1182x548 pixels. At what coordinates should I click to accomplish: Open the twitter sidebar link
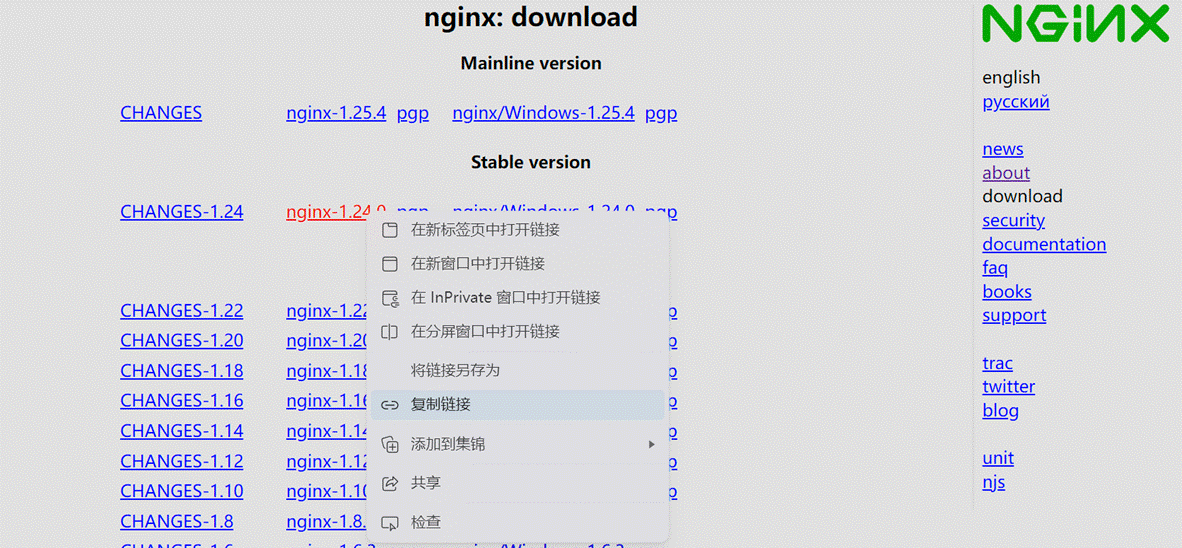pos(1009,387)
